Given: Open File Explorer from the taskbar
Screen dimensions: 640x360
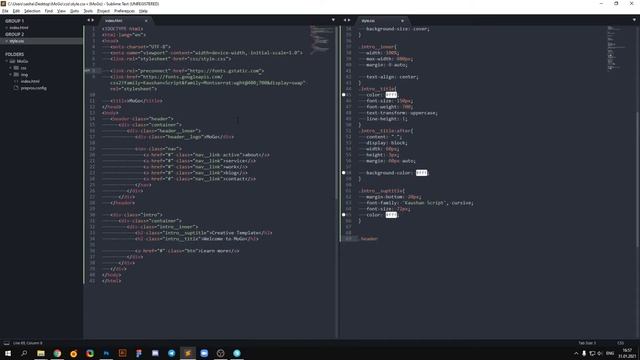Looking at the screenshot, I should [x=41, y=353].
